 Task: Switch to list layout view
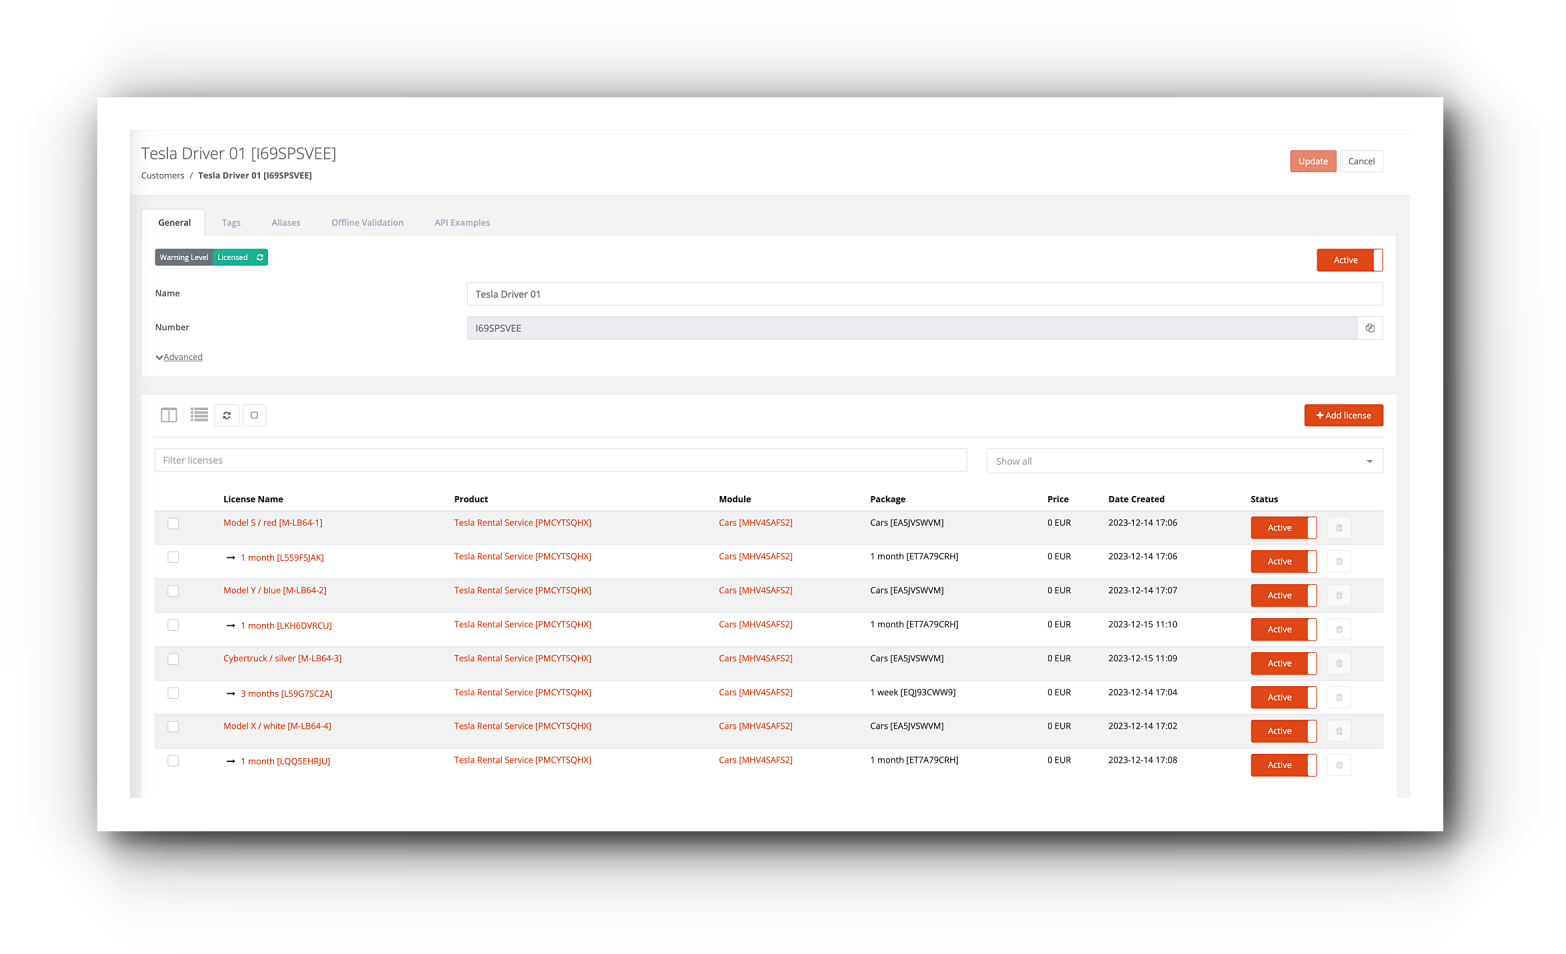click(x=199, y=415)
